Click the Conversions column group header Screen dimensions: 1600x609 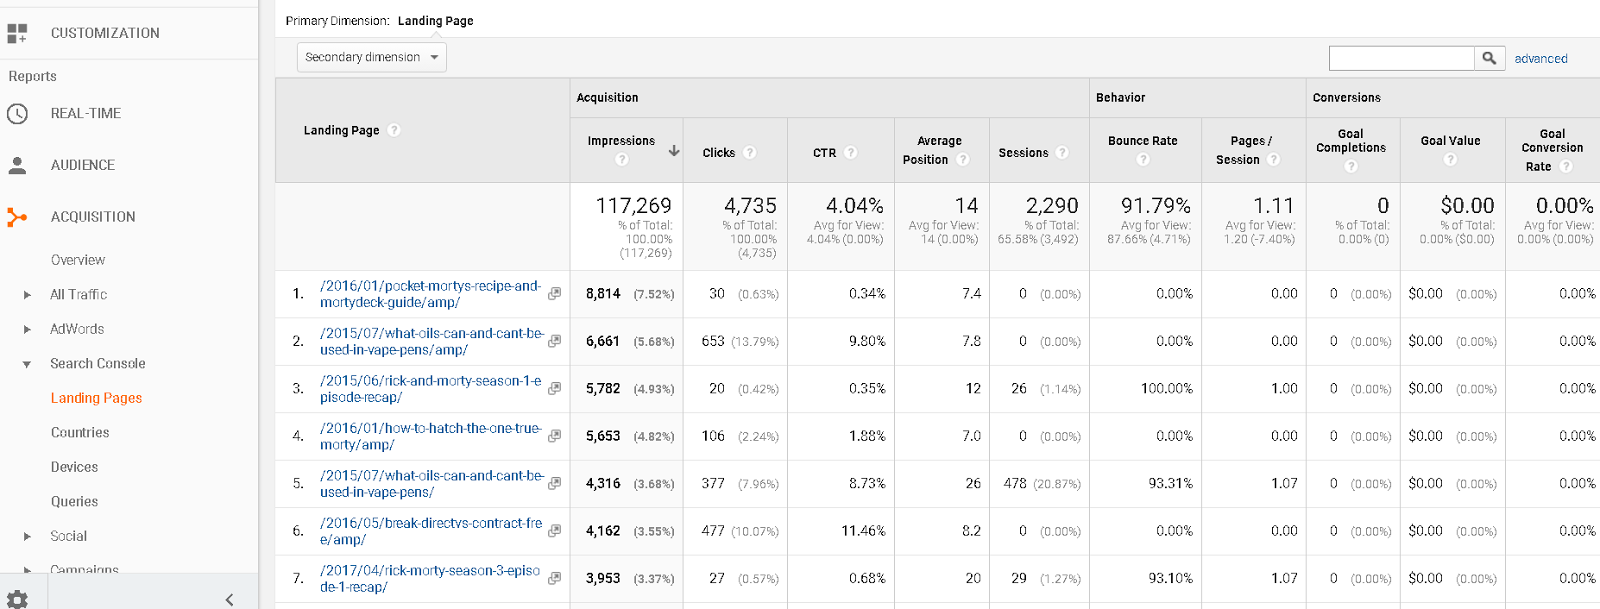pyautogui.click(x=1346, y=98)
